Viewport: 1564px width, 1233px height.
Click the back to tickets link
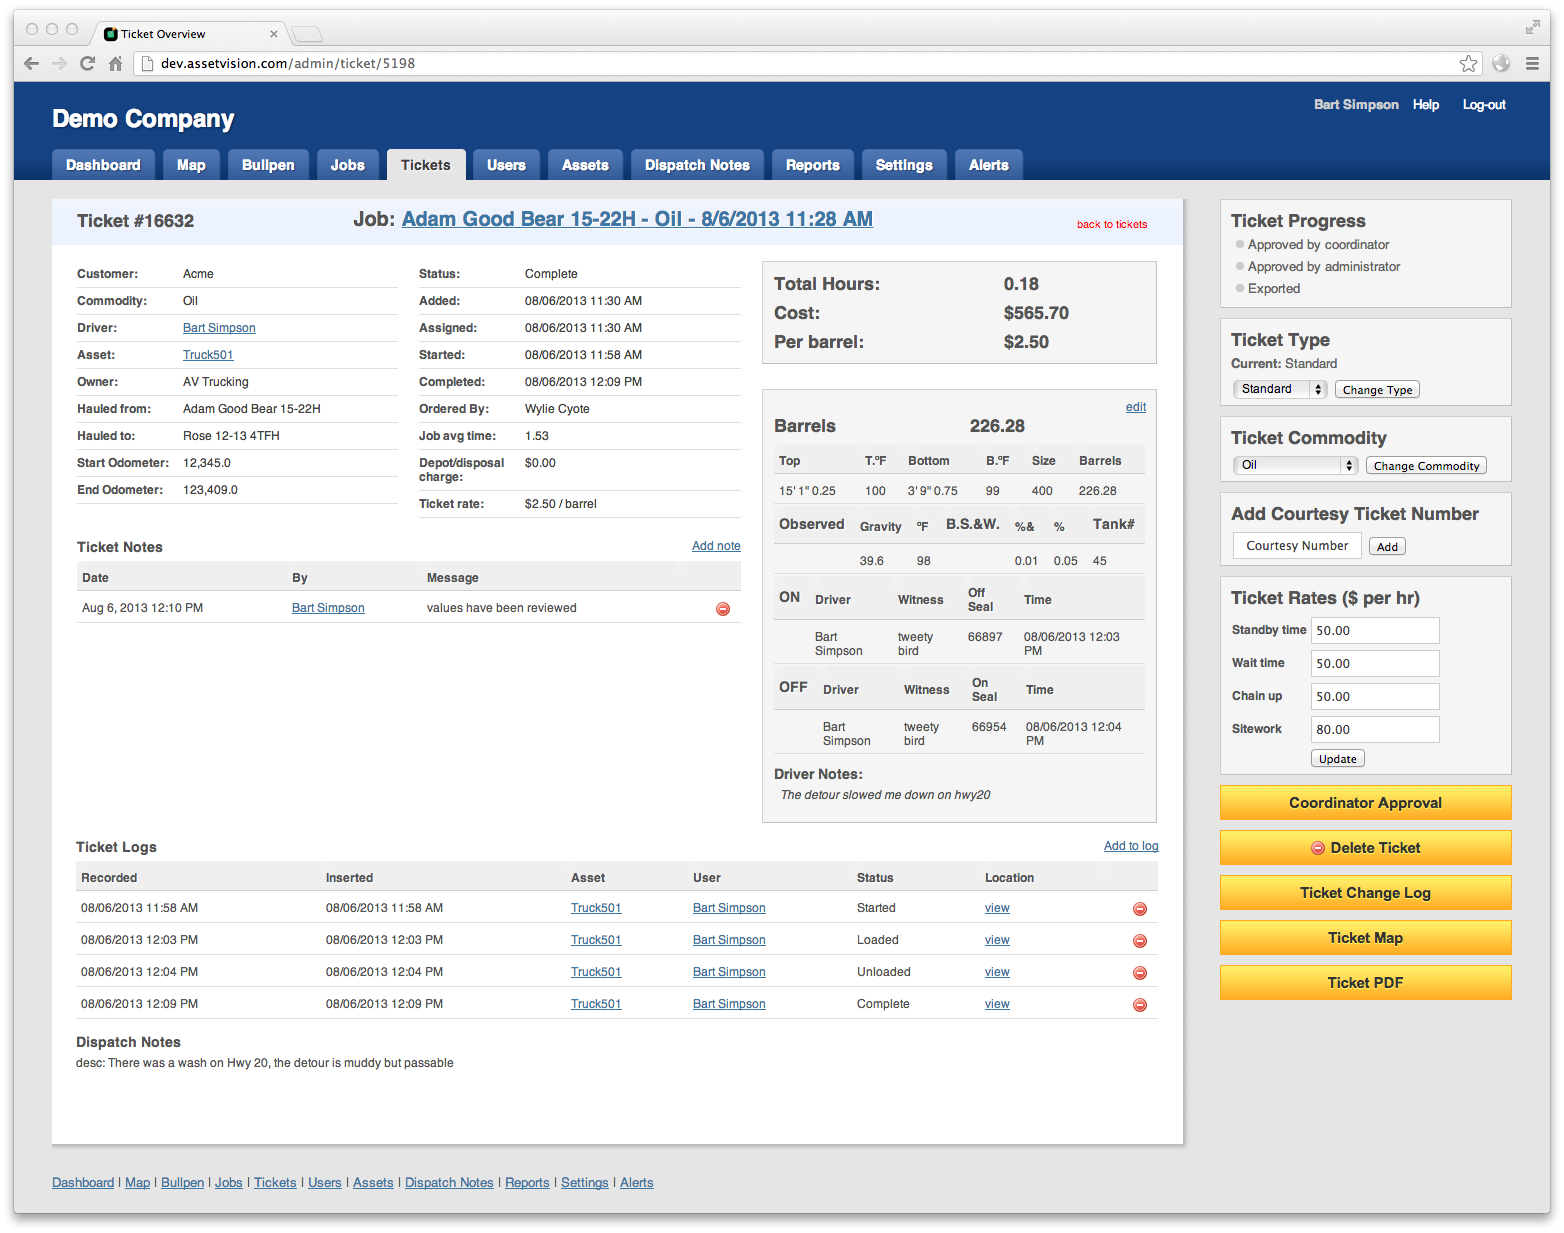1112,224
